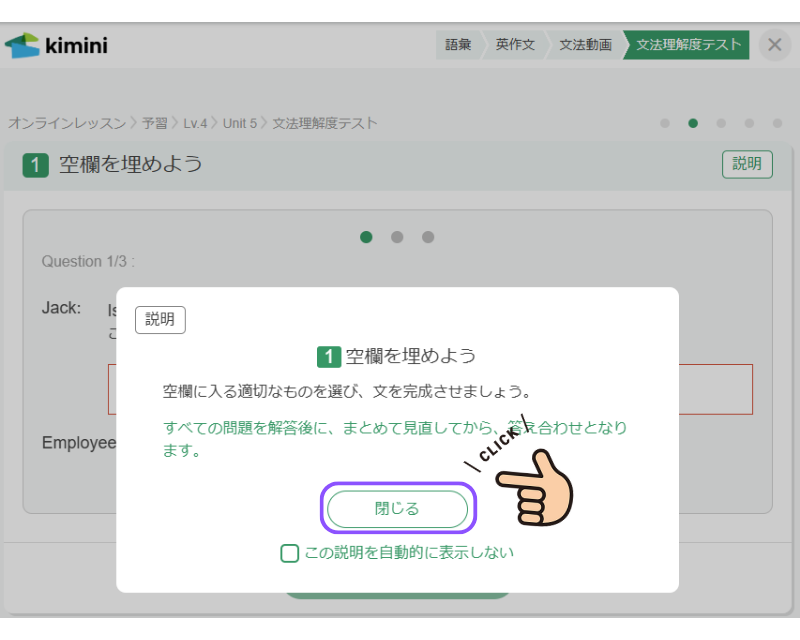Image resolution: width=800 pixels, height=640 pixels.
Task: Select the active green section progress dot
Action: [x=693, y=124]
